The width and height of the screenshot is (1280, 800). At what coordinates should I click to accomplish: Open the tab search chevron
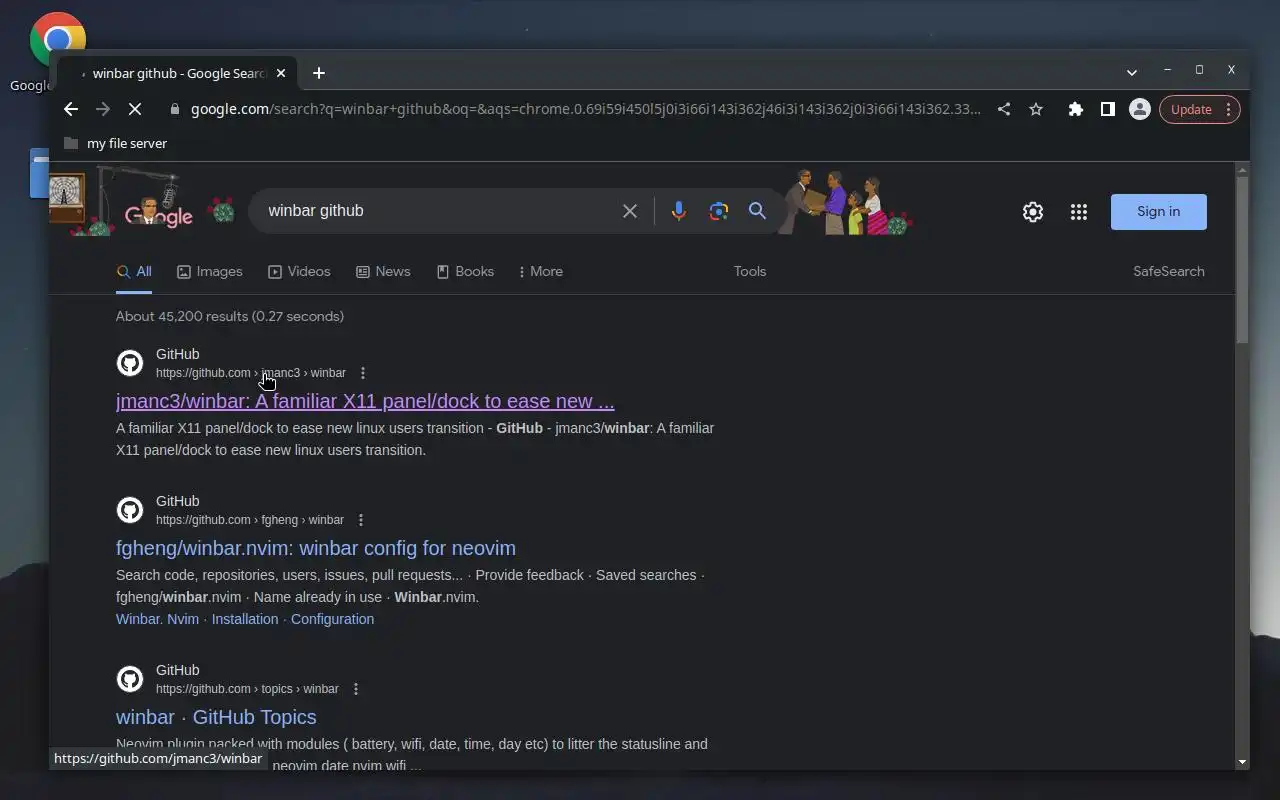tap(1131, 72)
